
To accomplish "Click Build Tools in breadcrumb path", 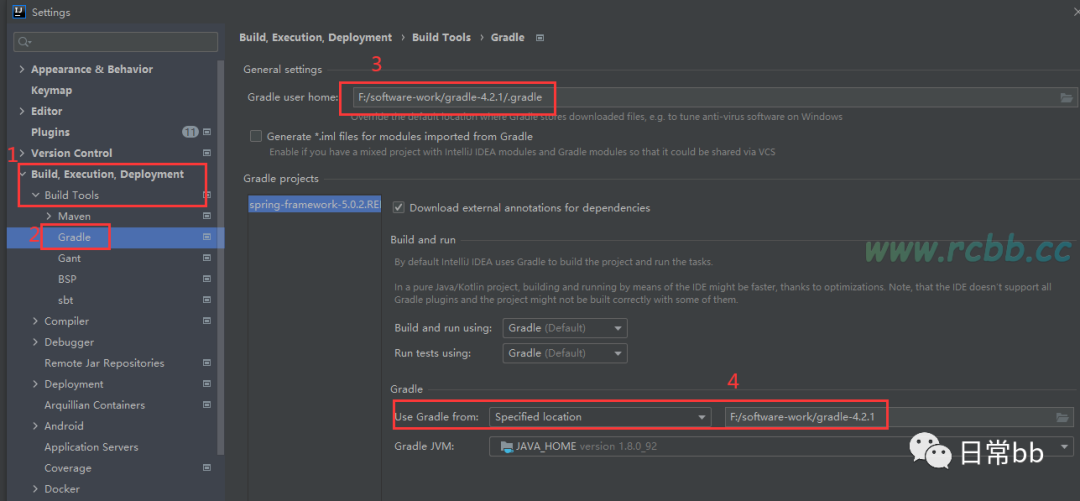I will pyautogui.click(x=441, y=38).
